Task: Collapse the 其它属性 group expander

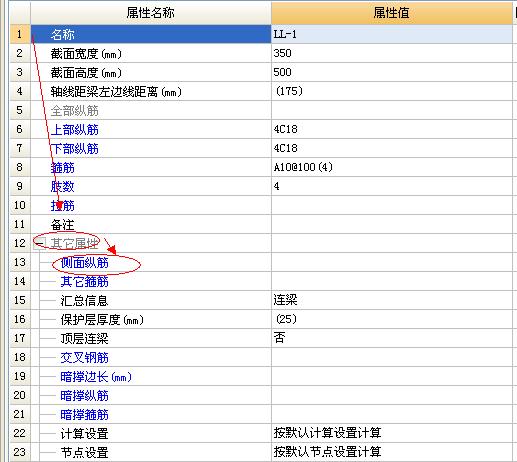Action: coord(40,244)
